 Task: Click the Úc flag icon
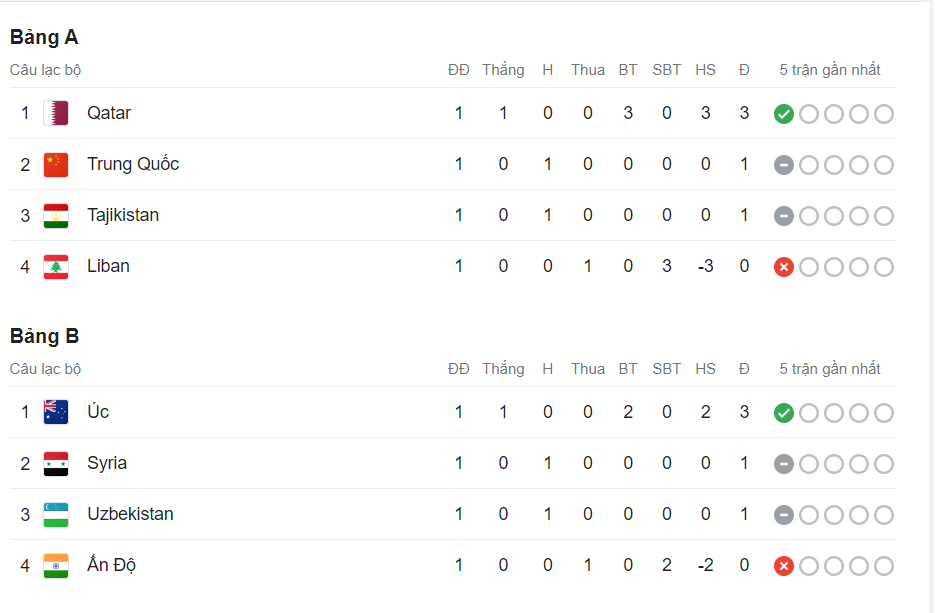(56, 412)
